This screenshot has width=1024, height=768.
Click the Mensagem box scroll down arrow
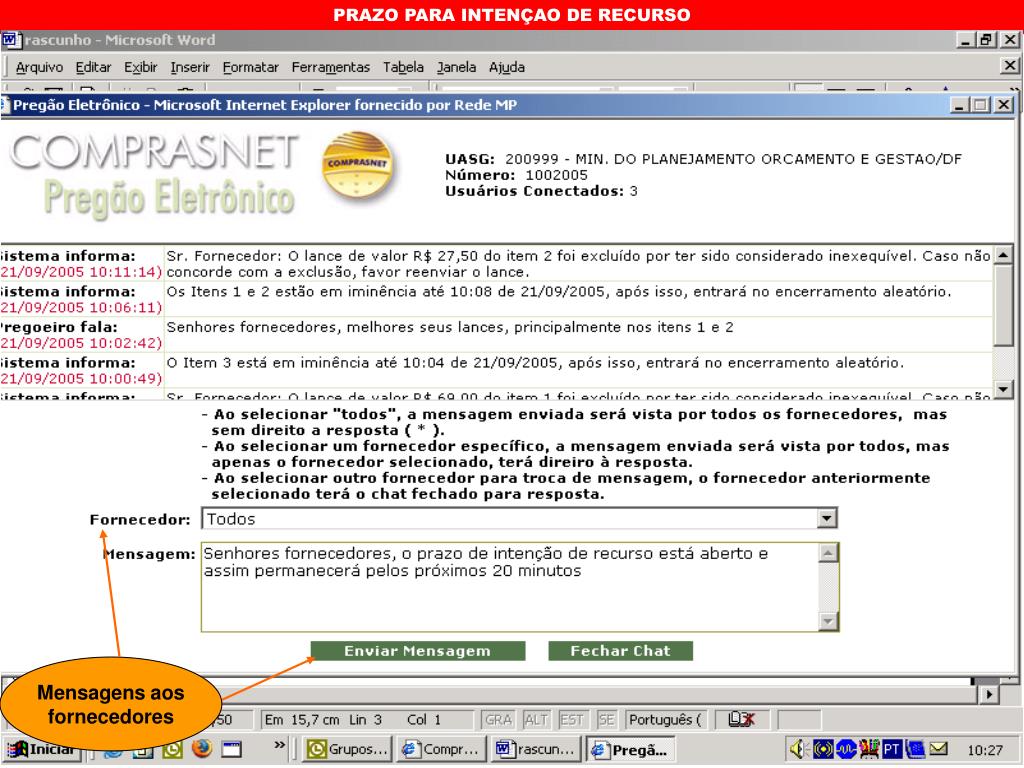point(828,621)
